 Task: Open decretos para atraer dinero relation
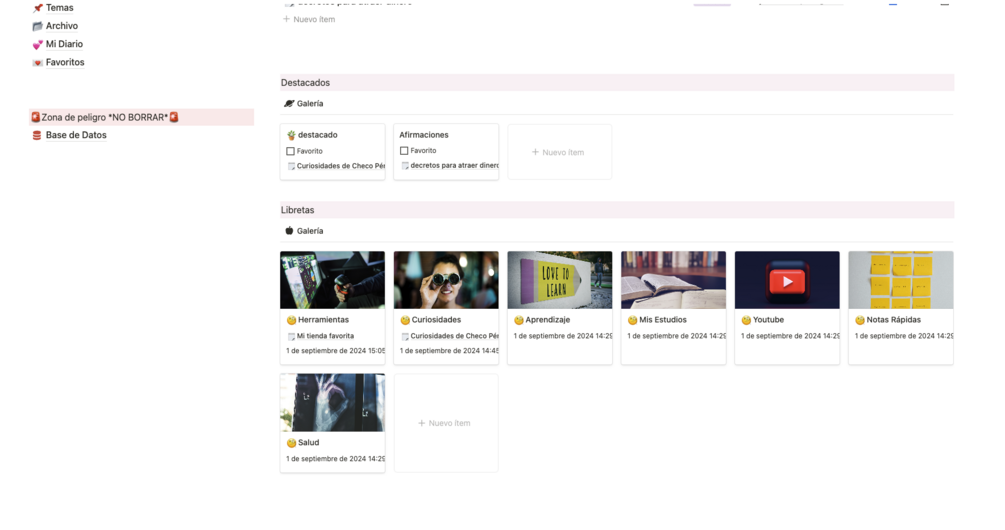[x=454, y=165]
